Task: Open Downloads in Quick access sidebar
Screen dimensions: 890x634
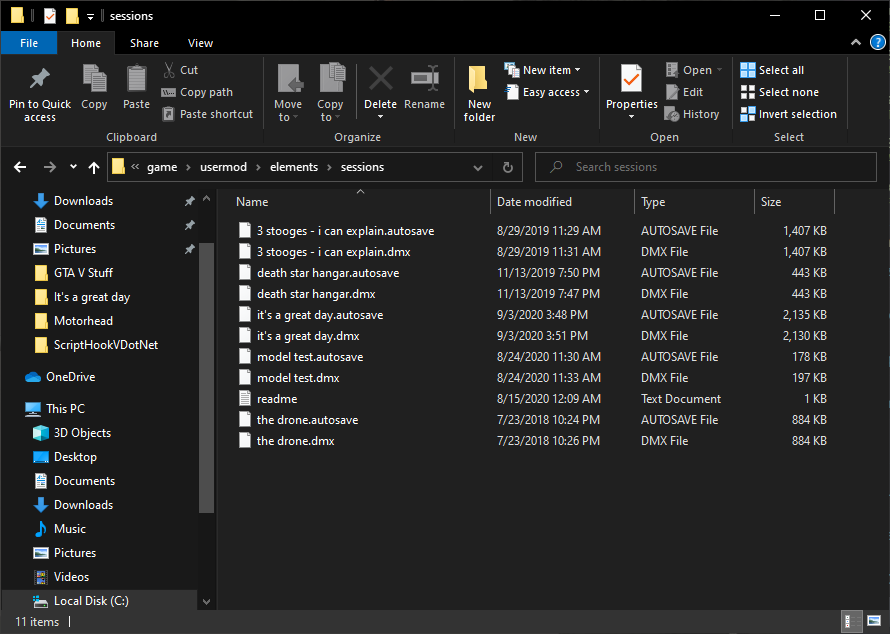Action: (x=83, y=201)
